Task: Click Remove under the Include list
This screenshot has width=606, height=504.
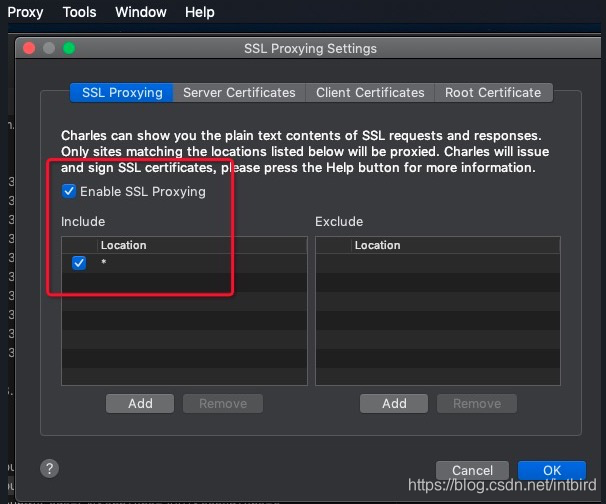Action: pyautogui.click(x=223, y=404)
